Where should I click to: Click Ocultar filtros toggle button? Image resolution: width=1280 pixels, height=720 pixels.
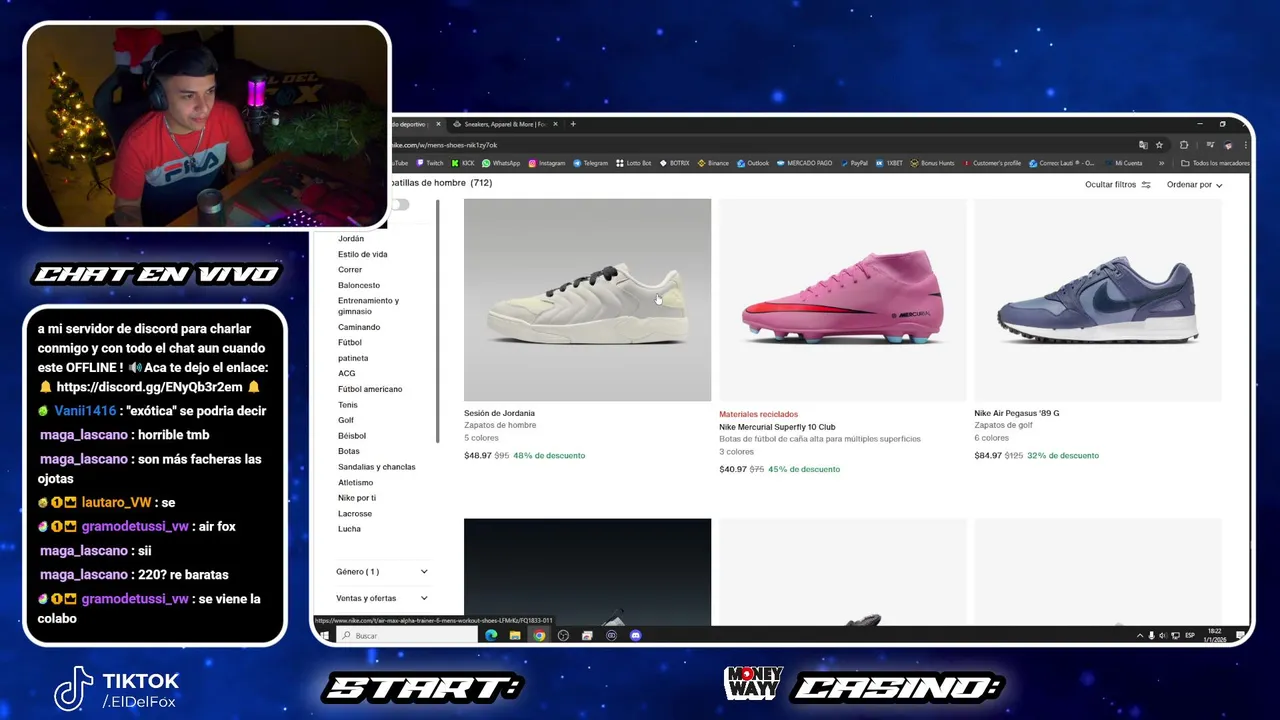tap(1118, 185)
